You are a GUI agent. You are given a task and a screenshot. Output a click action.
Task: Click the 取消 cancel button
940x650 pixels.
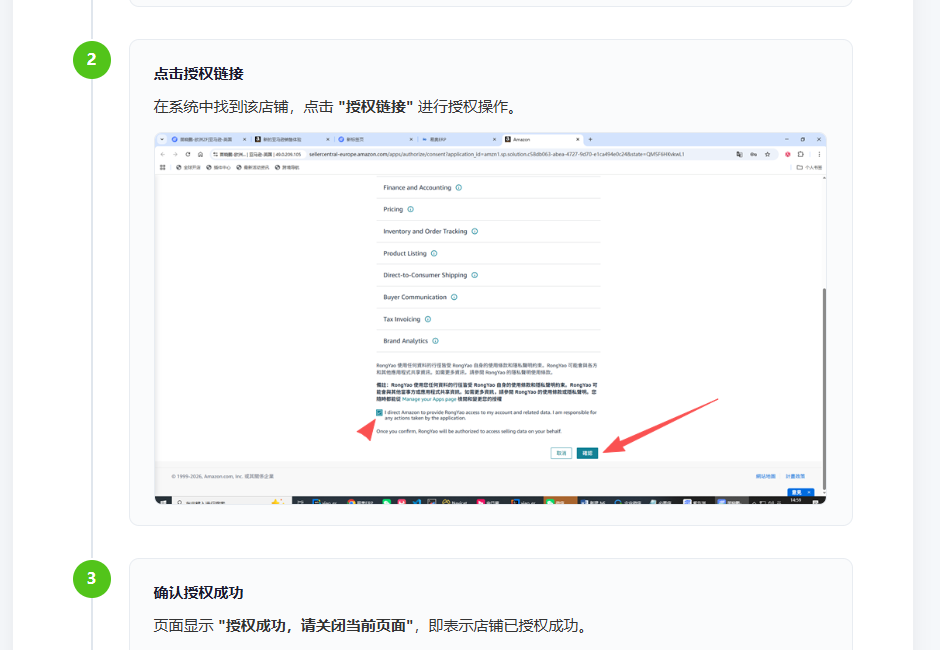[561, 453]
